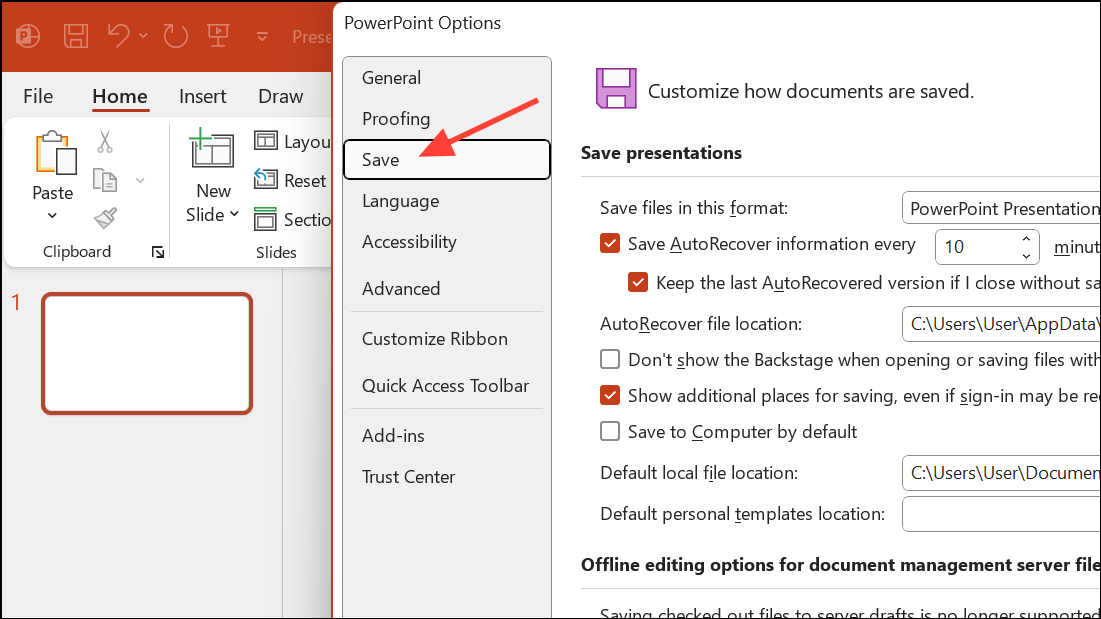Disable Save AutoRecover information checkbox
Screen dimensions: 1101x619
[610, 243]
